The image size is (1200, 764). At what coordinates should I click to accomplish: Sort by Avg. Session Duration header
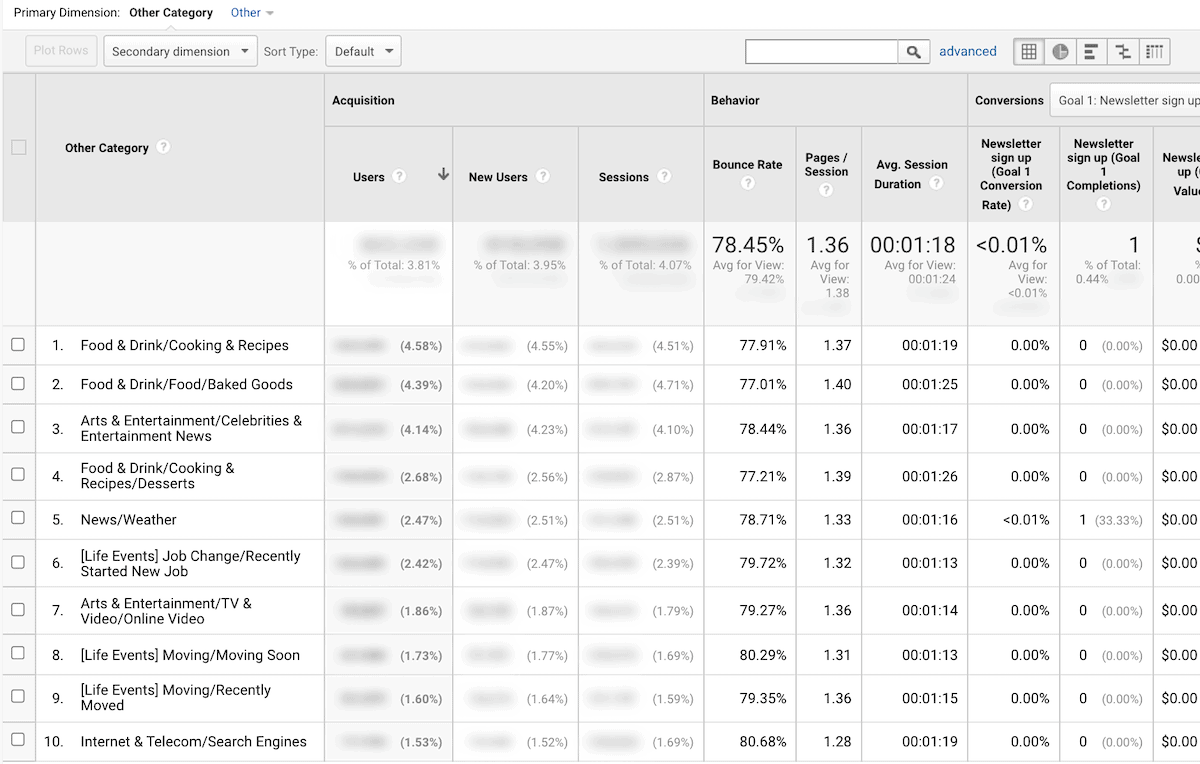point(912,174)
